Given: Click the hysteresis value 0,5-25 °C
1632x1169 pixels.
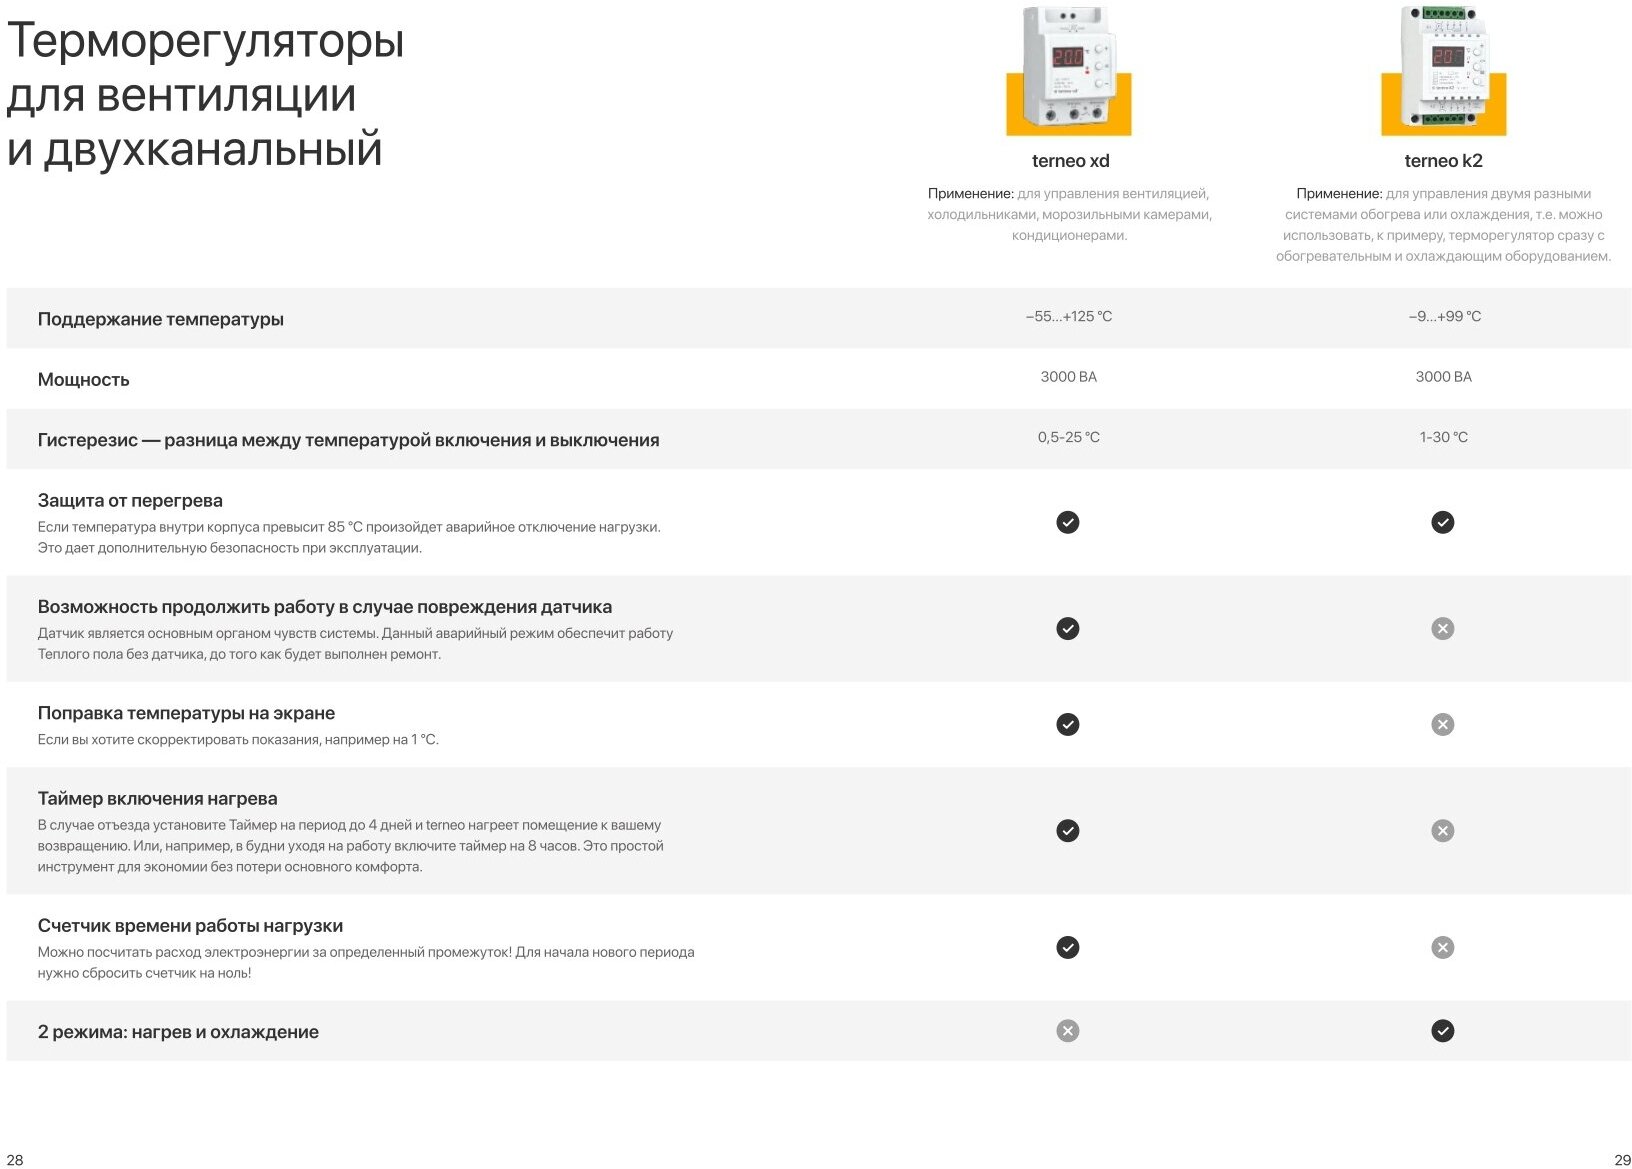Looking at the screenshot, I should [x=1068, y=437].
